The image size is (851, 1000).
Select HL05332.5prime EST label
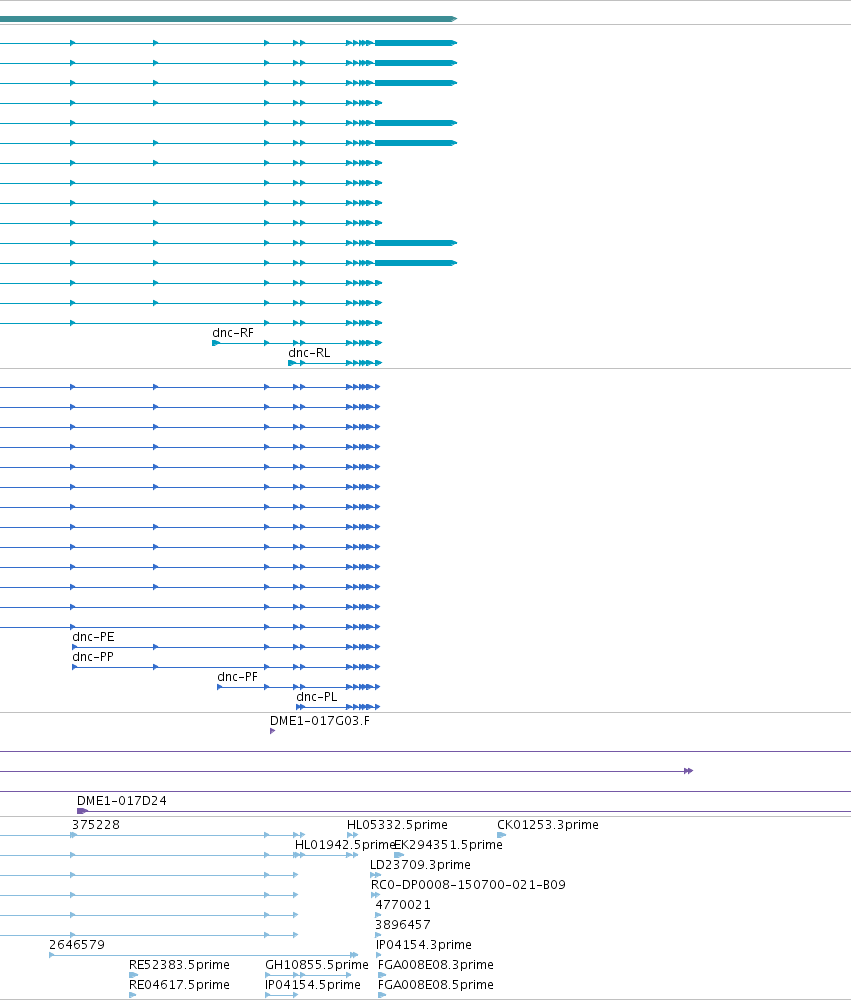[x=397, y=825]
